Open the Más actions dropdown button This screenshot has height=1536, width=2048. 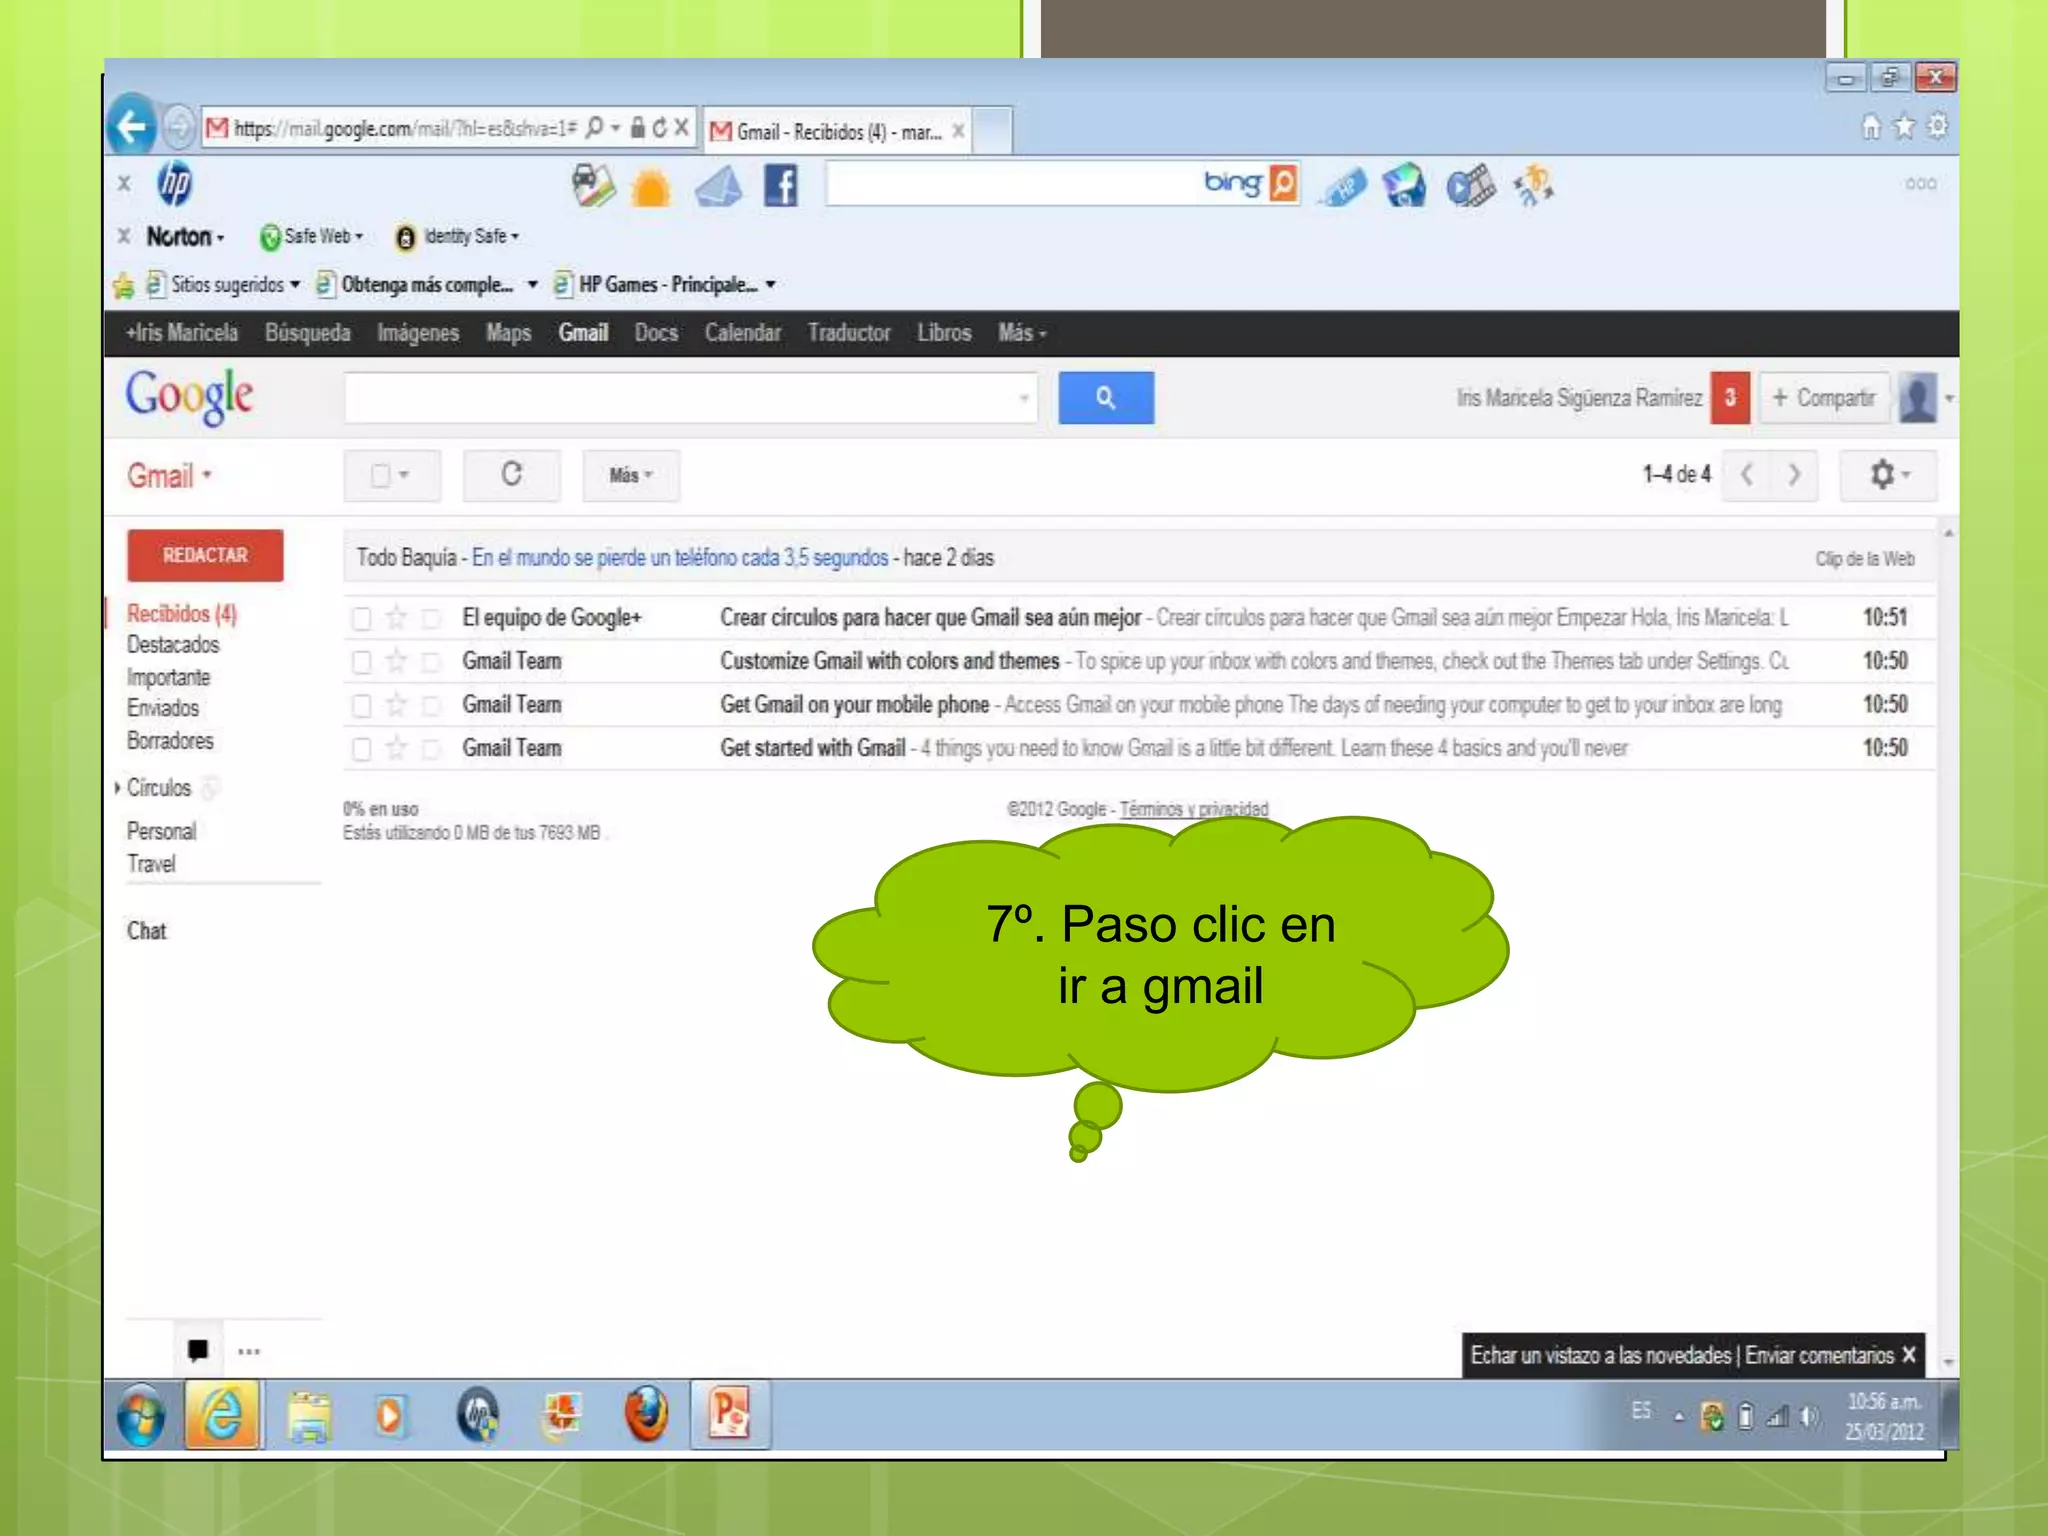(x=631, y=475)
